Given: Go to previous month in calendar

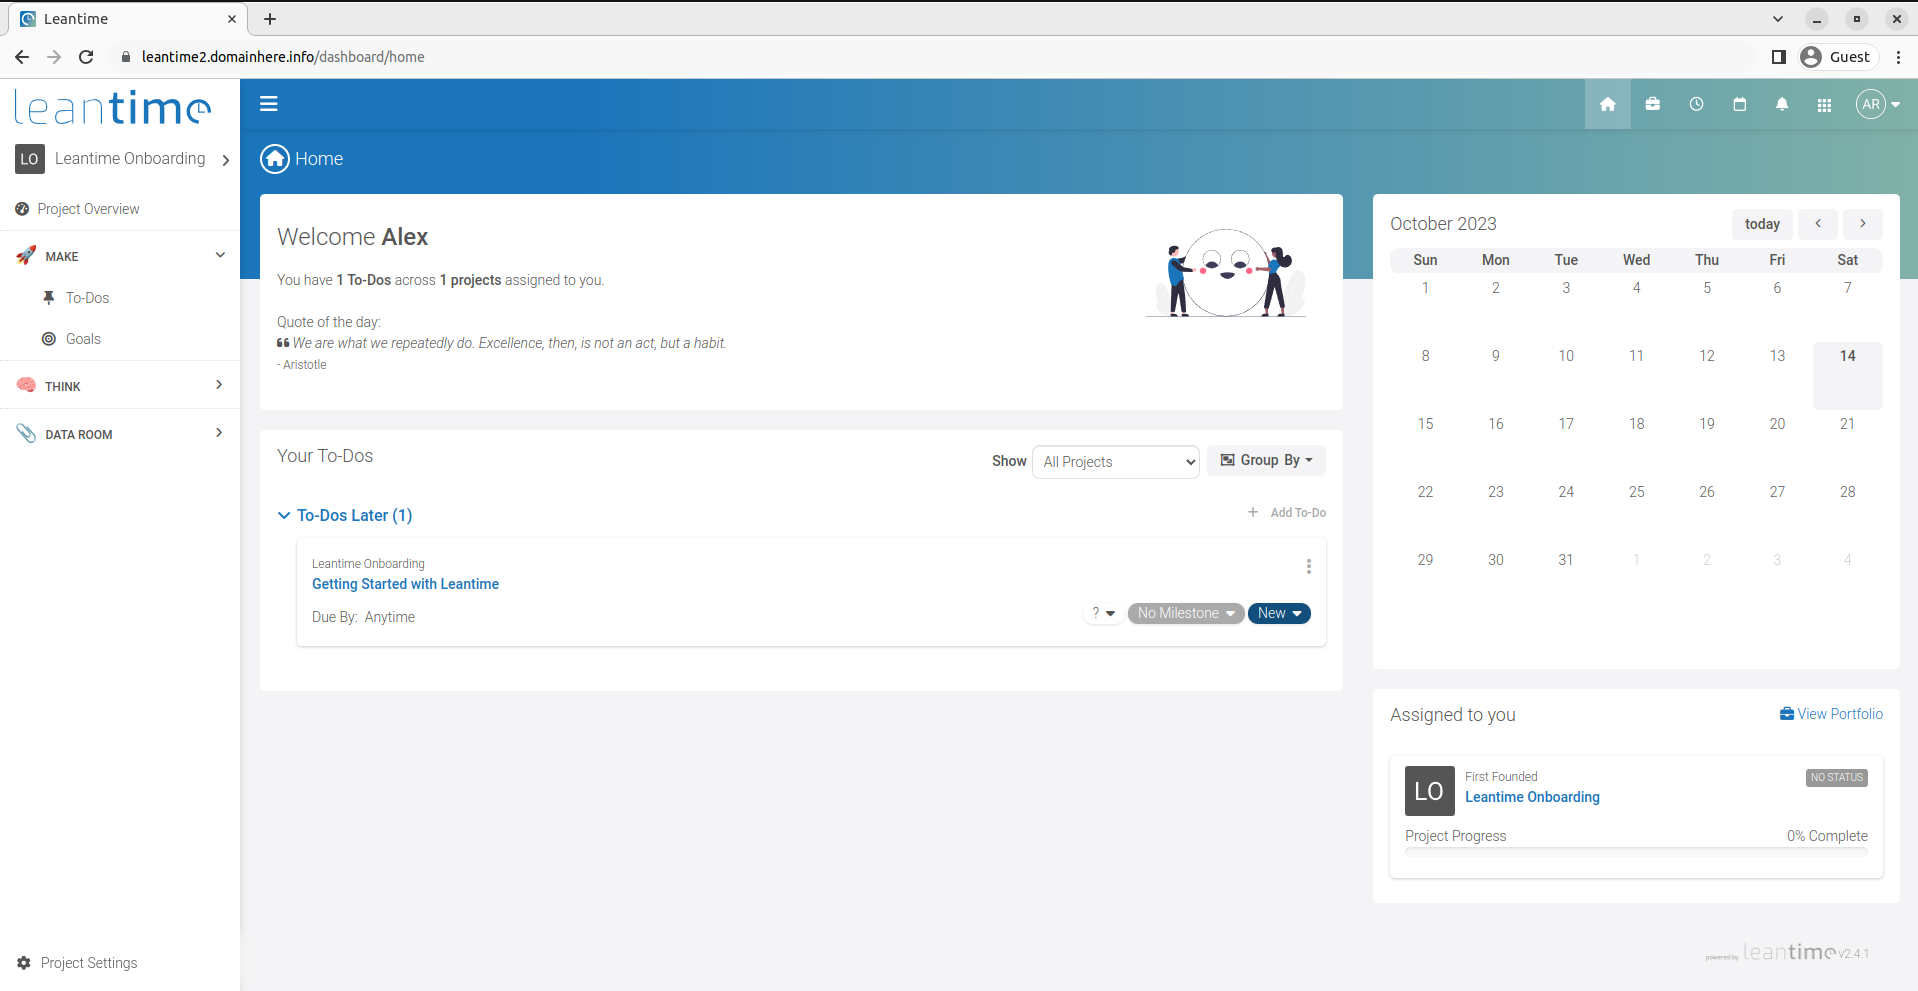Looking at the screenshot, I should click(x=1818, y=224).
